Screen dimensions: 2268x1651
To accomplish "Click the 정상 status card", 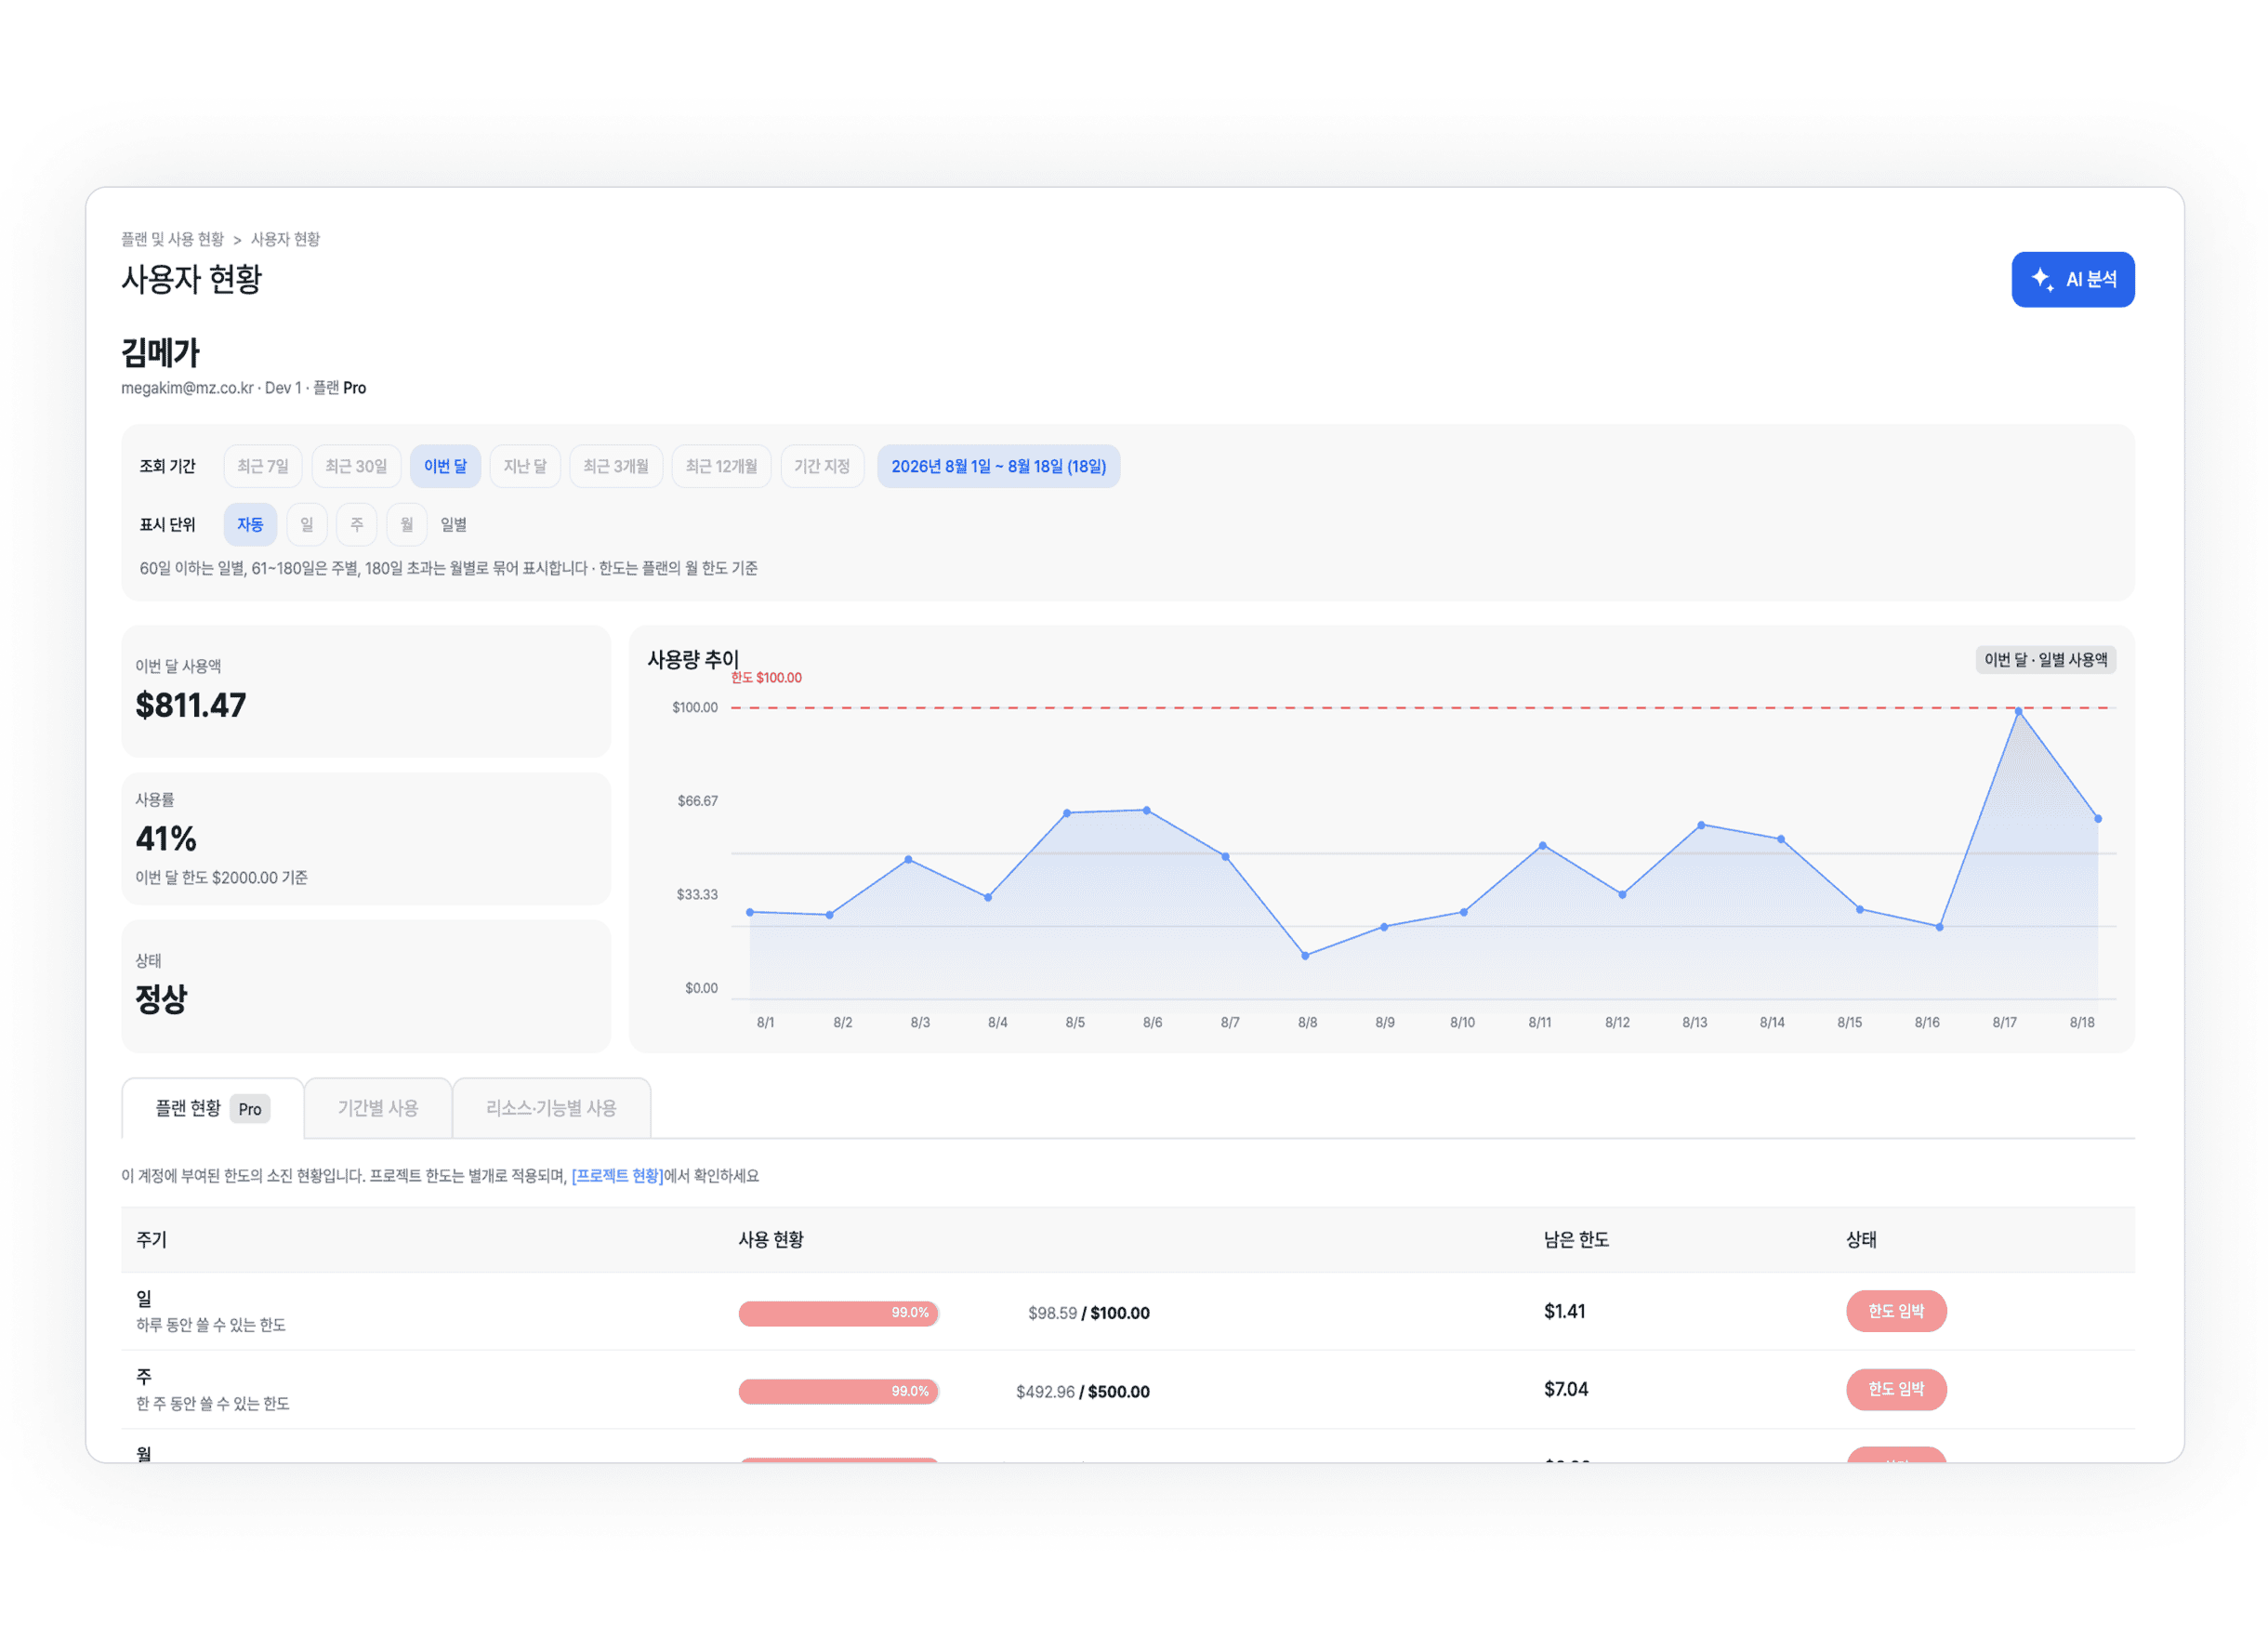I will (366, 986).
